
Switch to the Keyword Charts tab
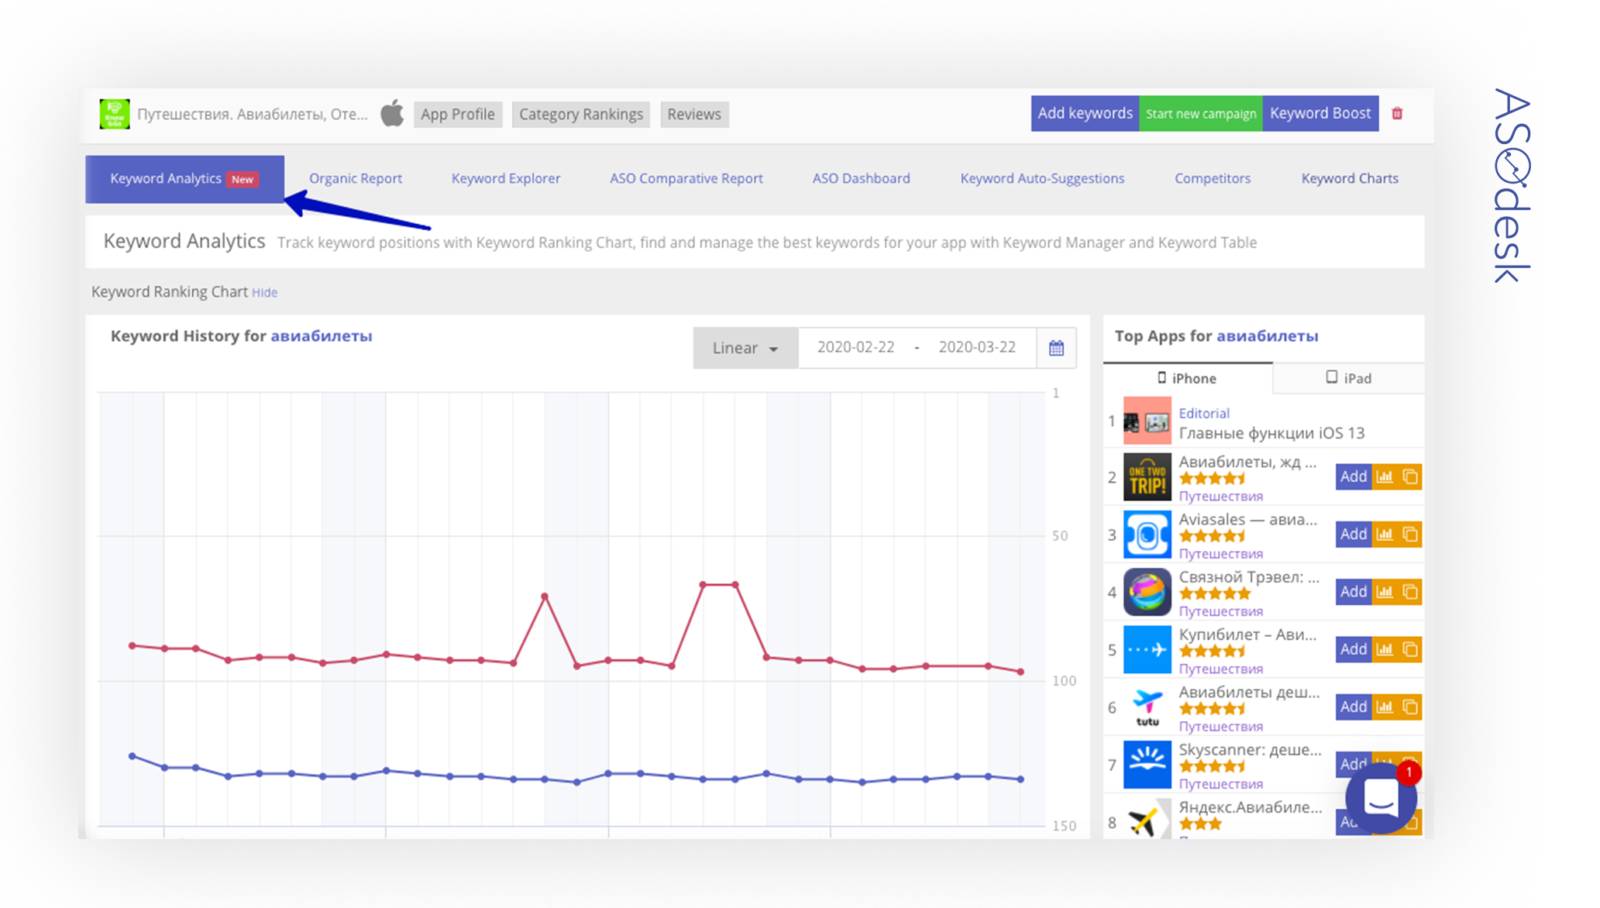pos(1350,179)
